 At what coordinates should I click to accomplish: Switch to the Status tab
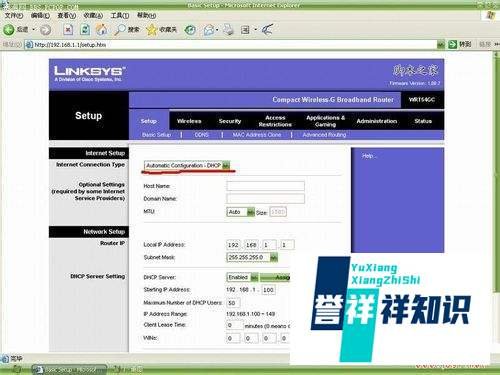coord(423,121)
